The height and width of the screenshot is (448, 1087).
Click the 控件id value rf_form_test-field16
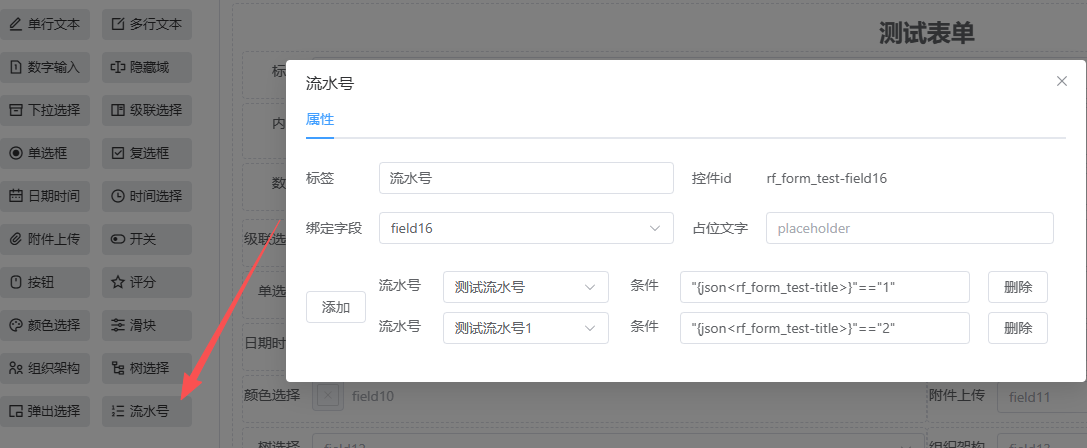coord(826,178)
